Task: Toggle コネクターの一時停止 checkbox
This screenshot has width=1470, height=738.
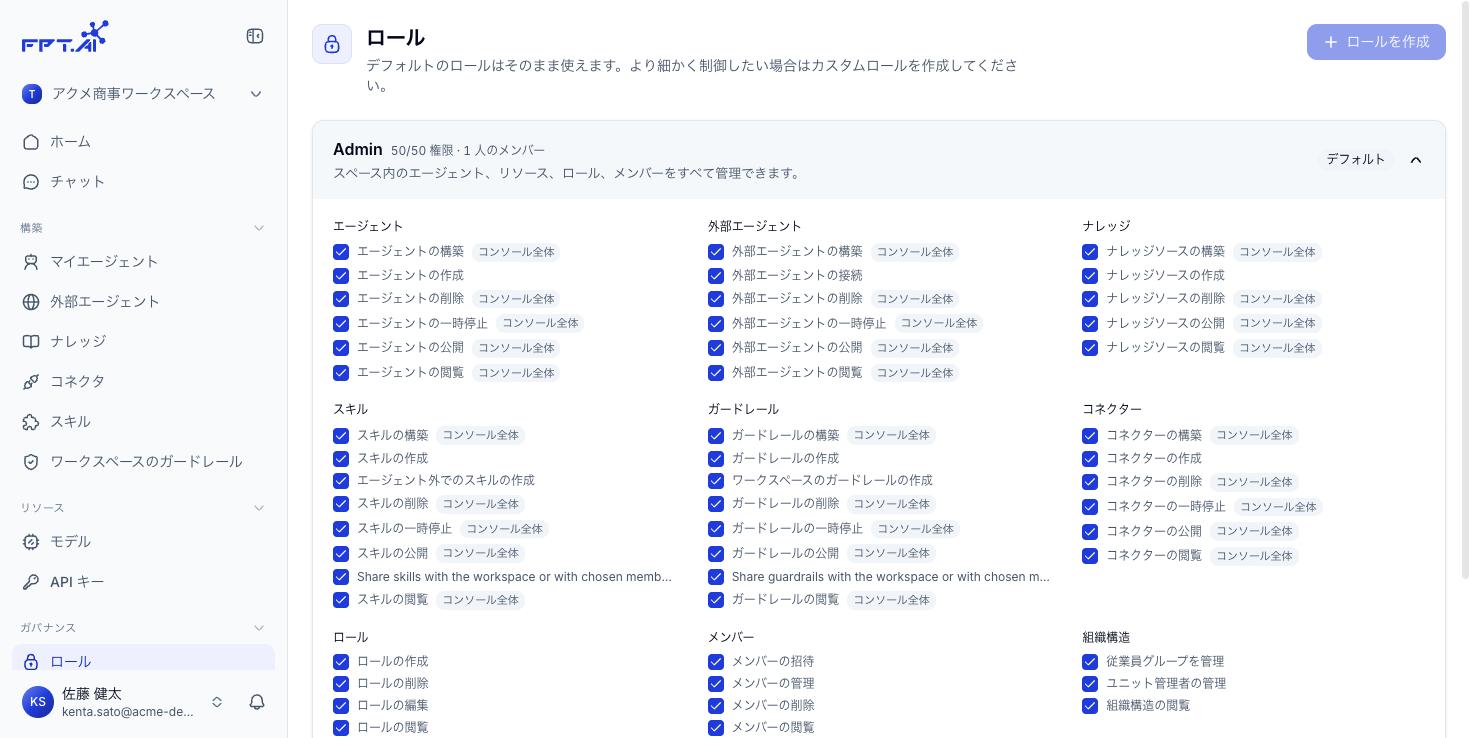Action: click(1090, 507)
